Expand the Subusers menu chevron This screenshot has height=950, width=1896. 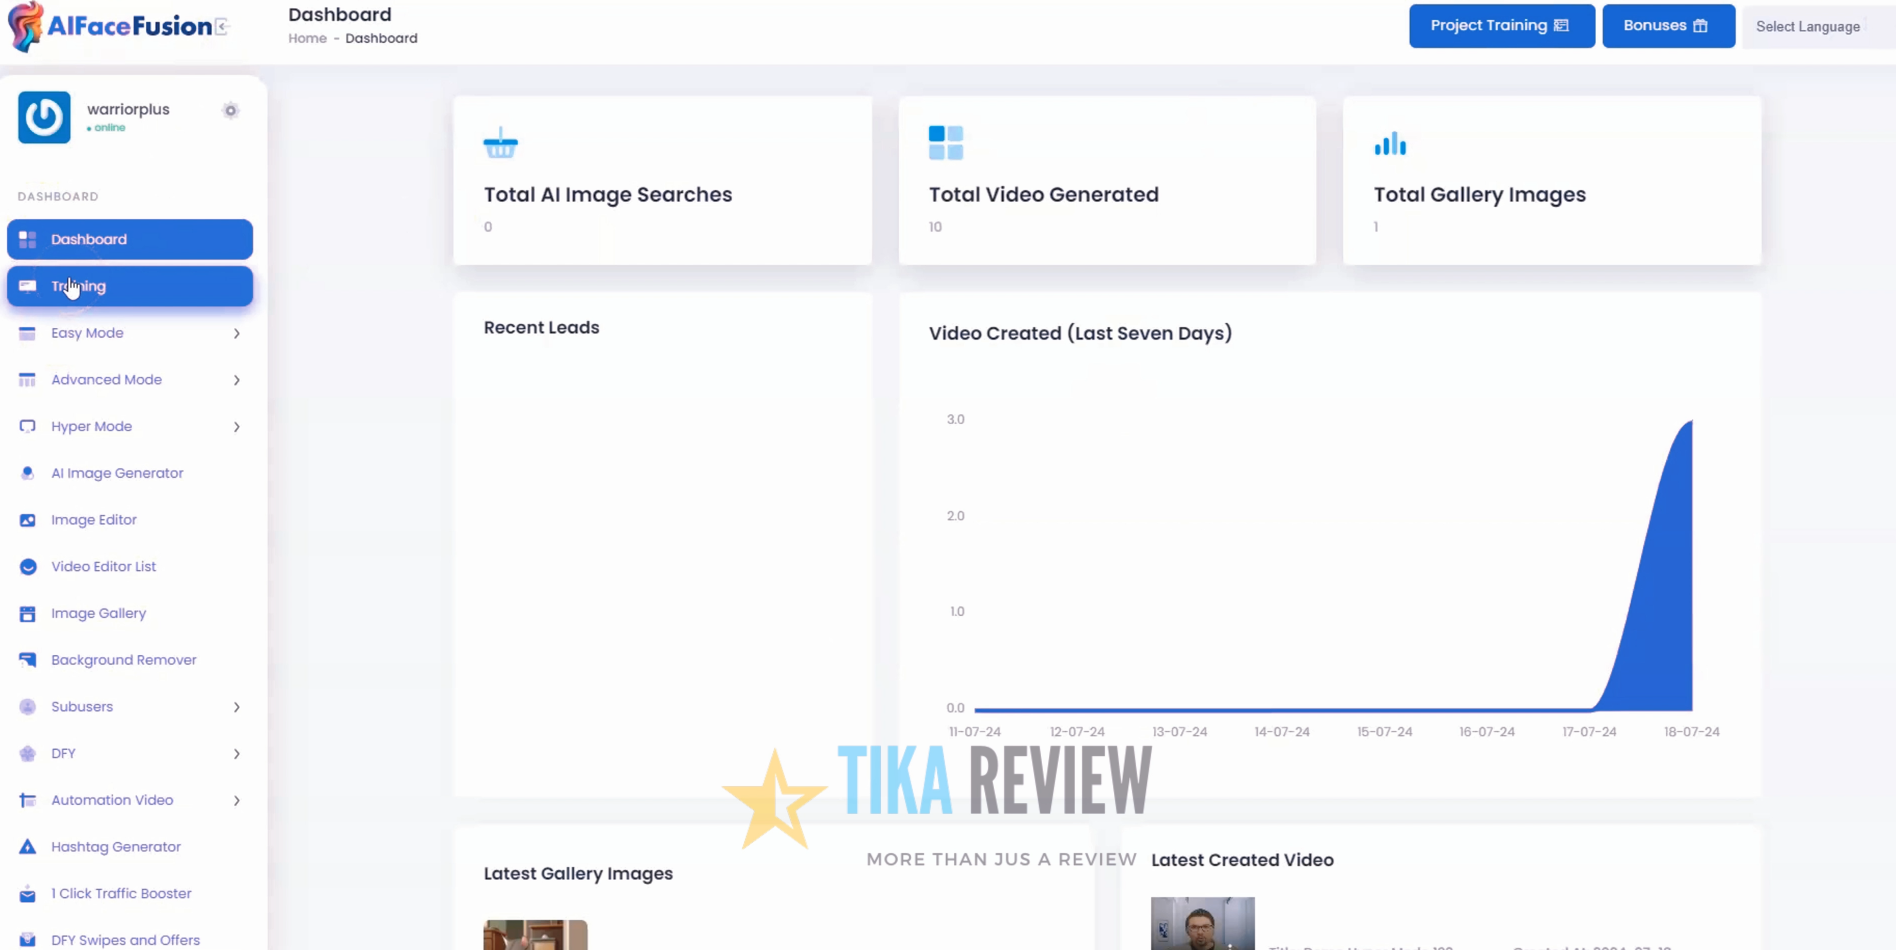point(237,707)
